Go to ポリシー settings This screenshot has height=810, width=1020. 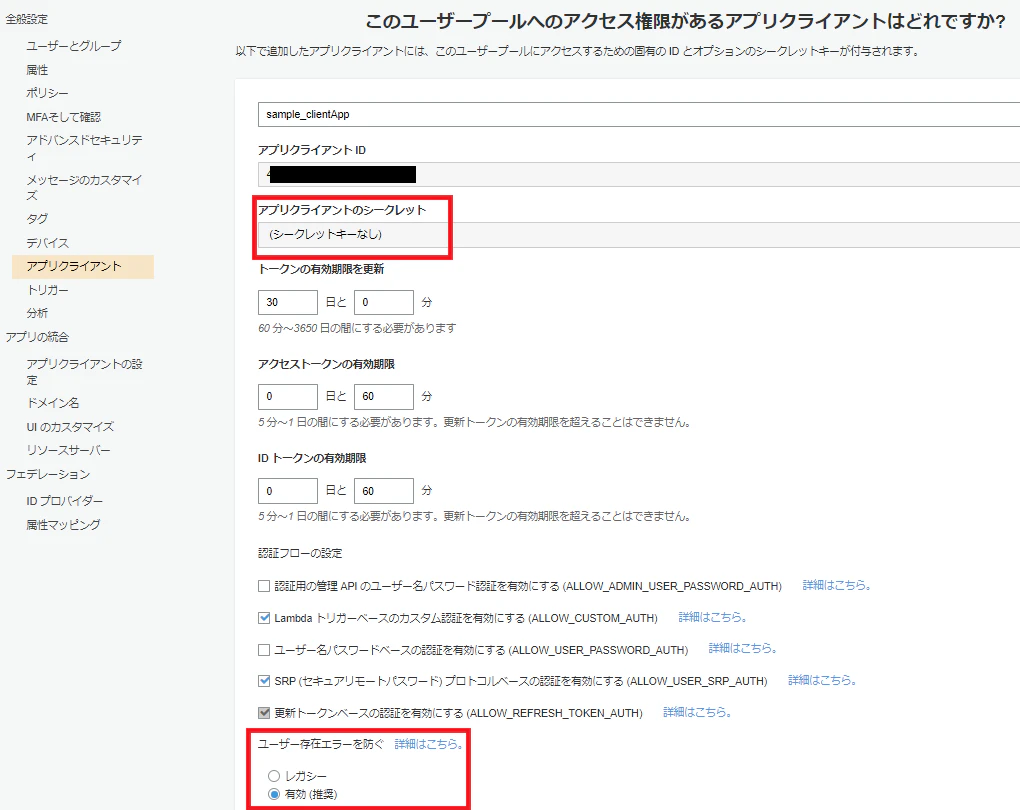[x=47, y=93]
